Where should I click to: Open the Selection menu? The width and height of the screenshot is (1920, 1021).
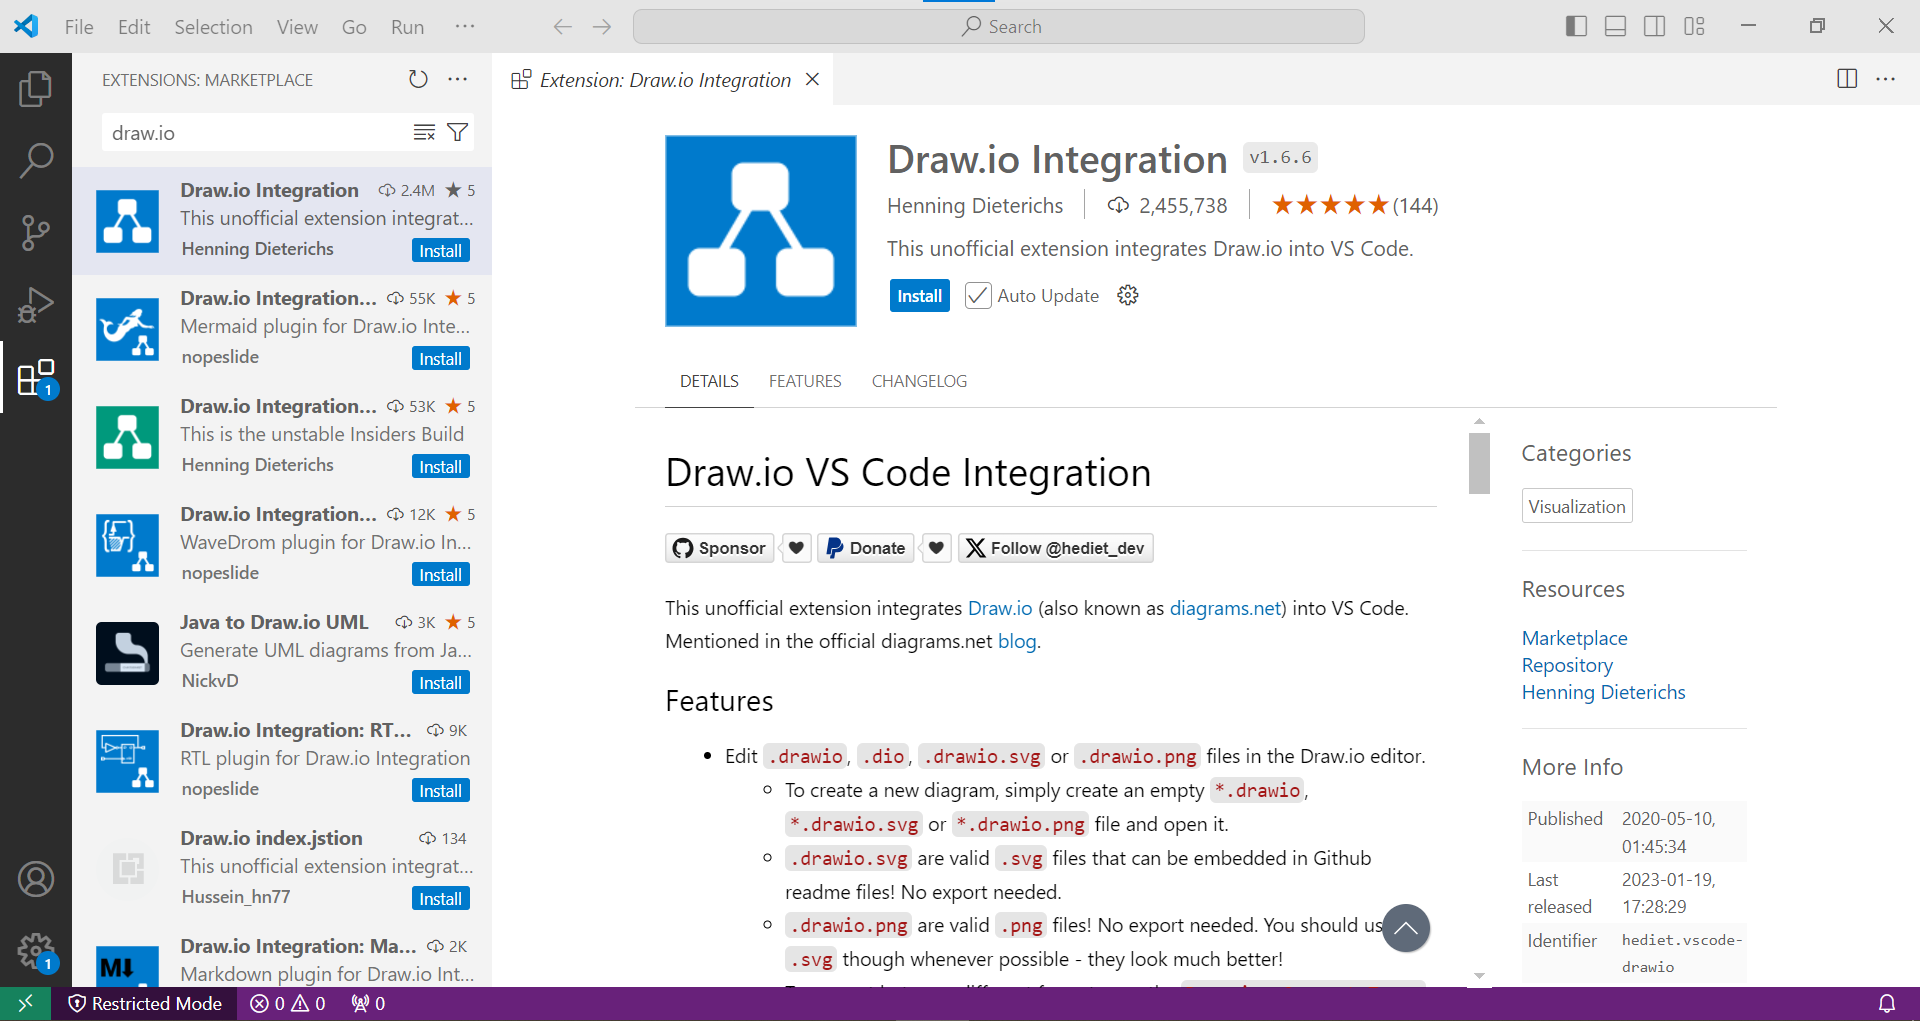click(213, 27)
